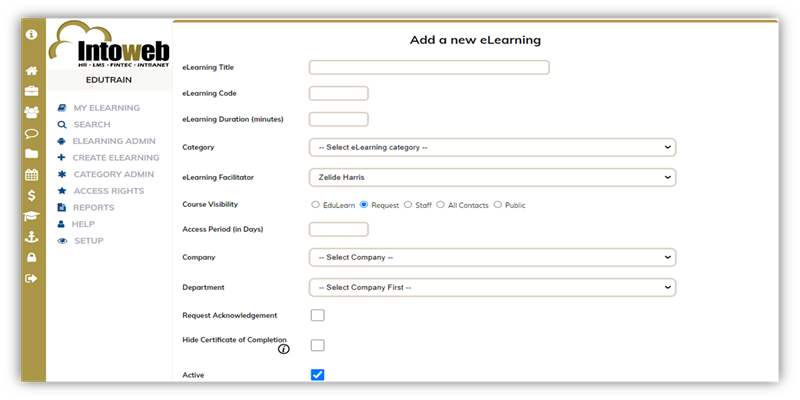
Task: Open the Select Company dropdown
Action: click(492, 257)
